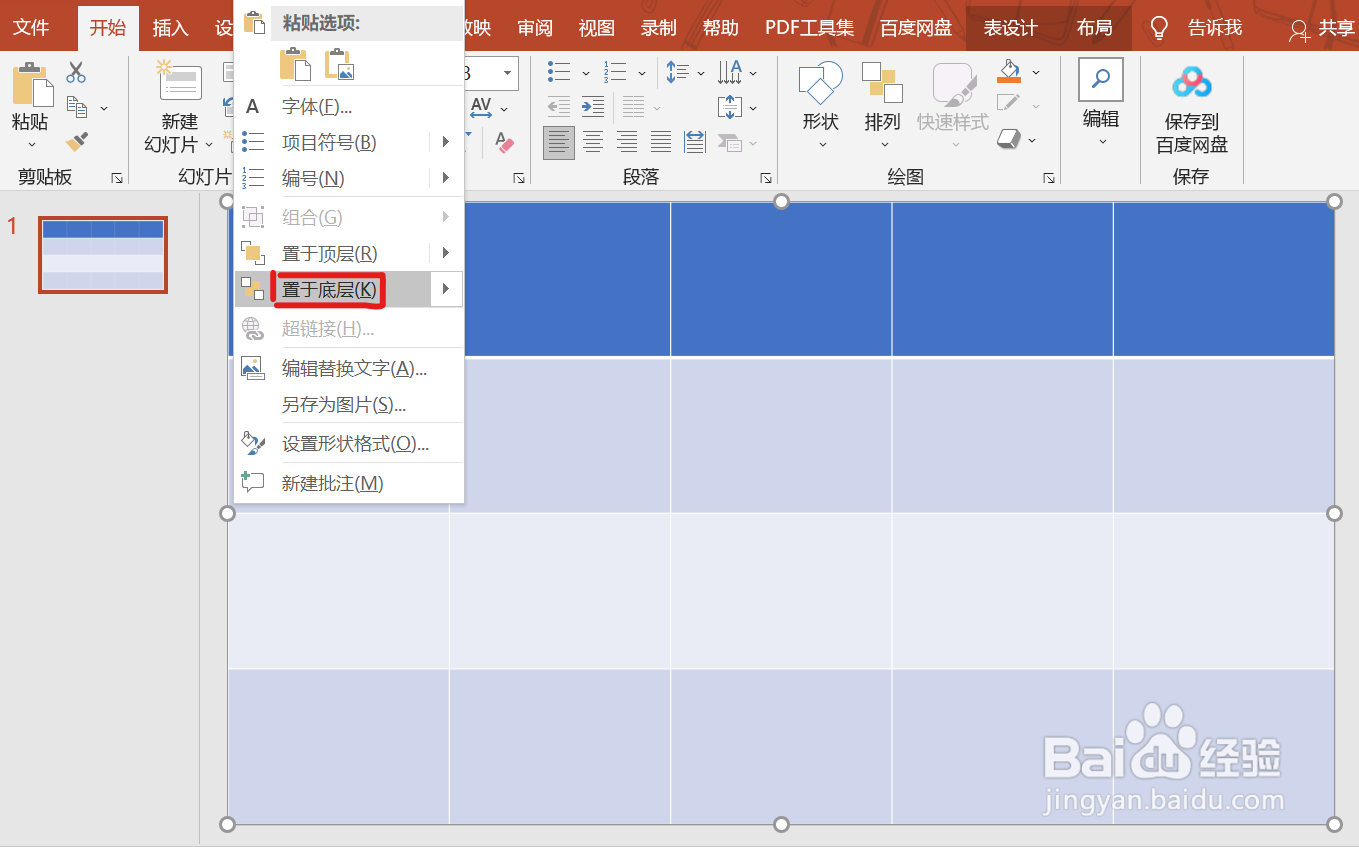Screen dimensions: 1359x847
Task: Expand the Paste button dropdown arrow
Action: pos(30,145)
